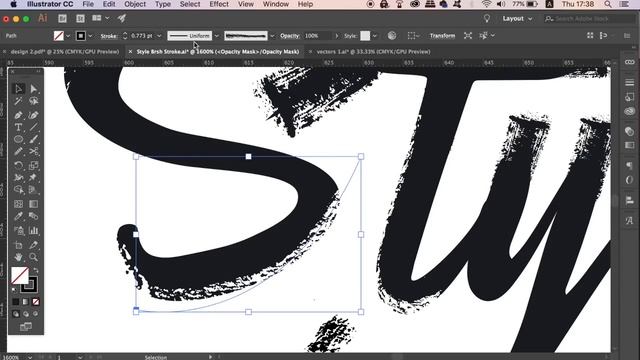
Task: Set paint to Gradient mode below swatches
Action: 26,302
